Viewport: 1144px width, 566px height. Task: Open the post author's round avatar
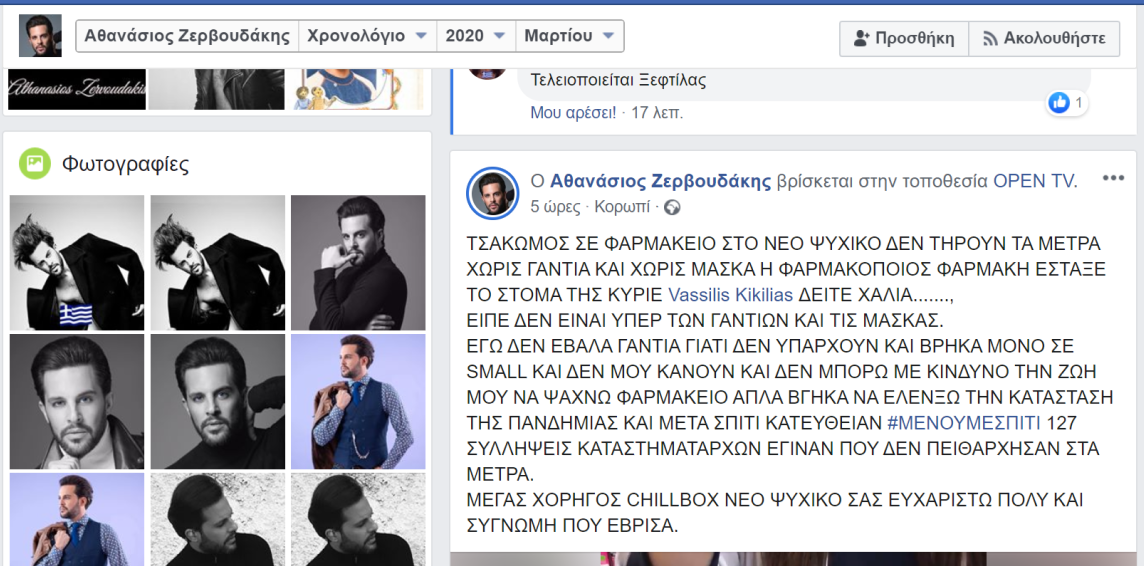coord(492,193)
